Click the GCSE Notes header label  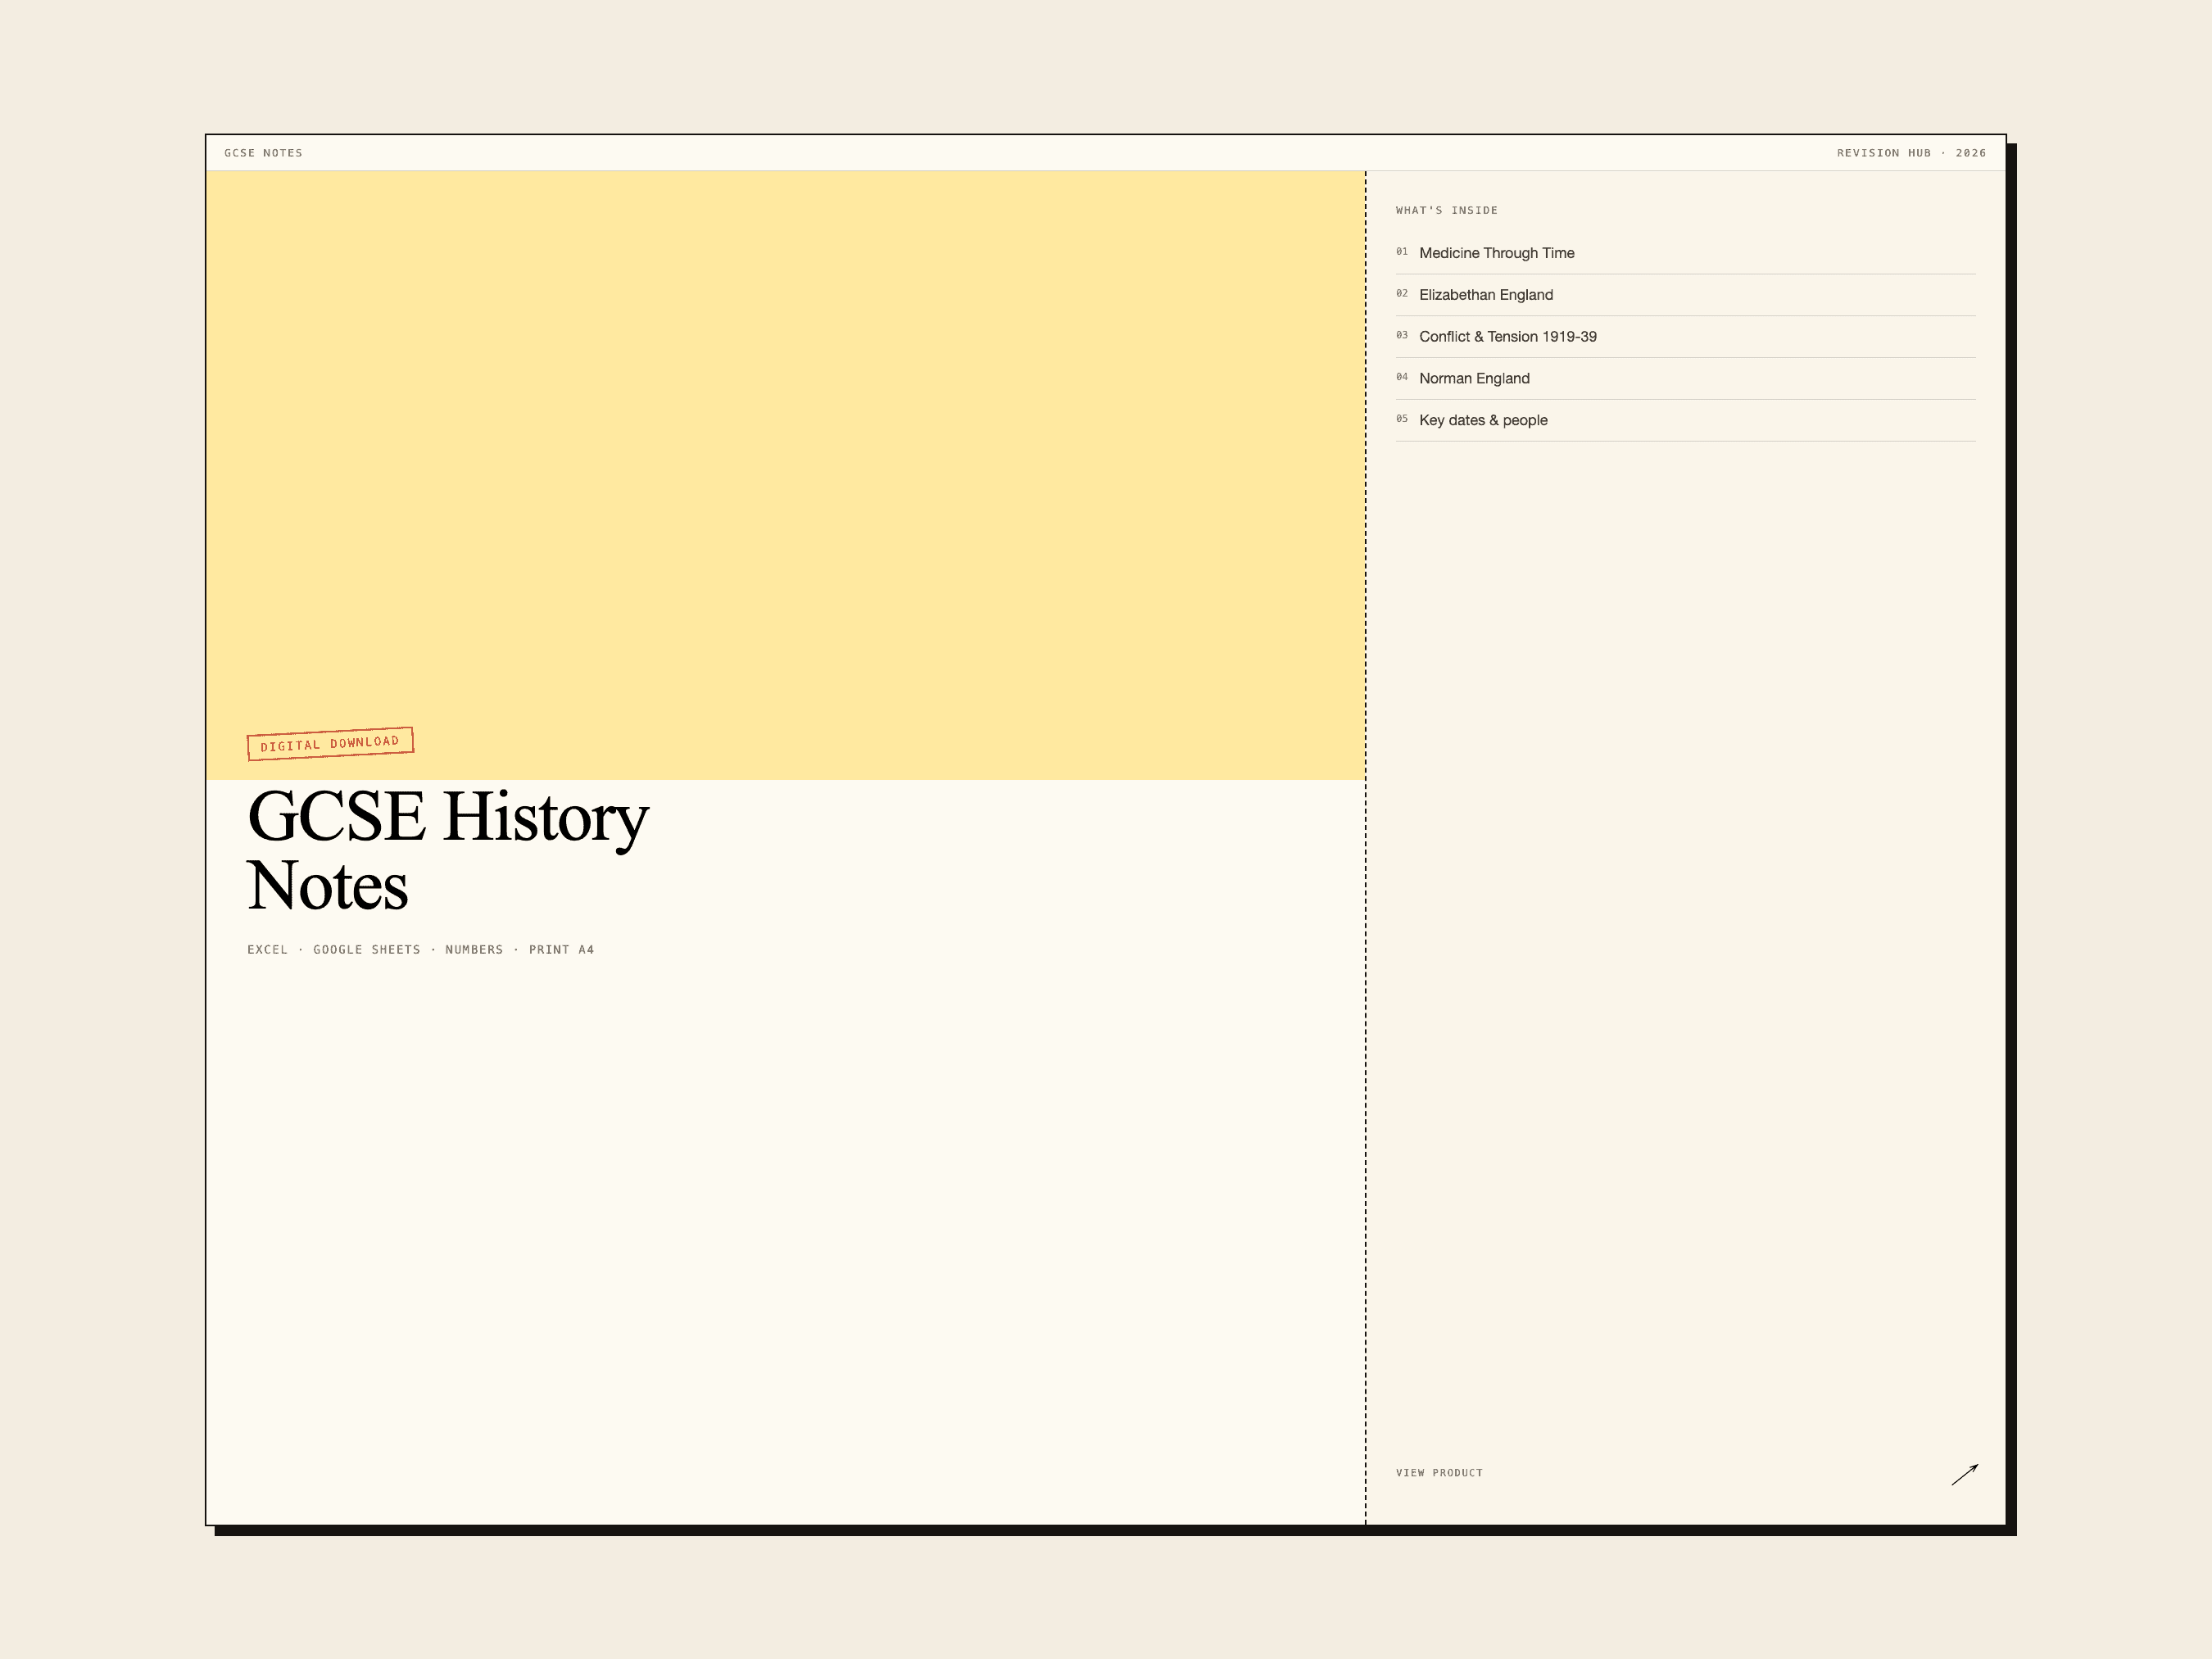click(x=263, y=153)
